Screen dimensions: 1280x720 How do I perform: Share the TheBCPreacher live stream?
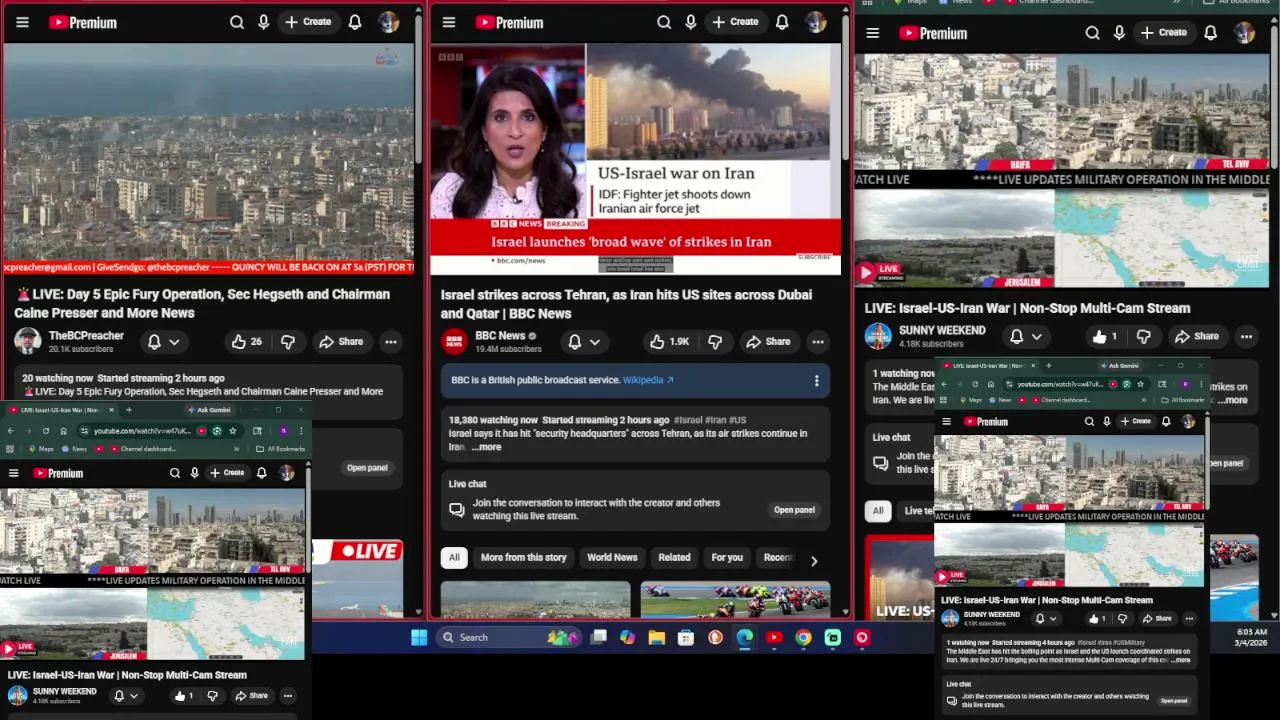click(x=341, y=342)
